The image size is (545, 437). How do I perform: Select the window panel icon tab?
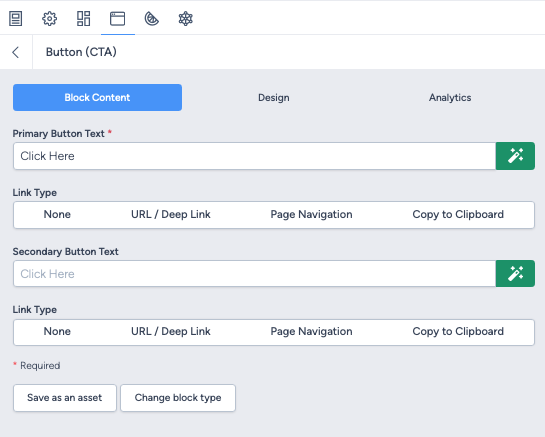click(117, 18)
